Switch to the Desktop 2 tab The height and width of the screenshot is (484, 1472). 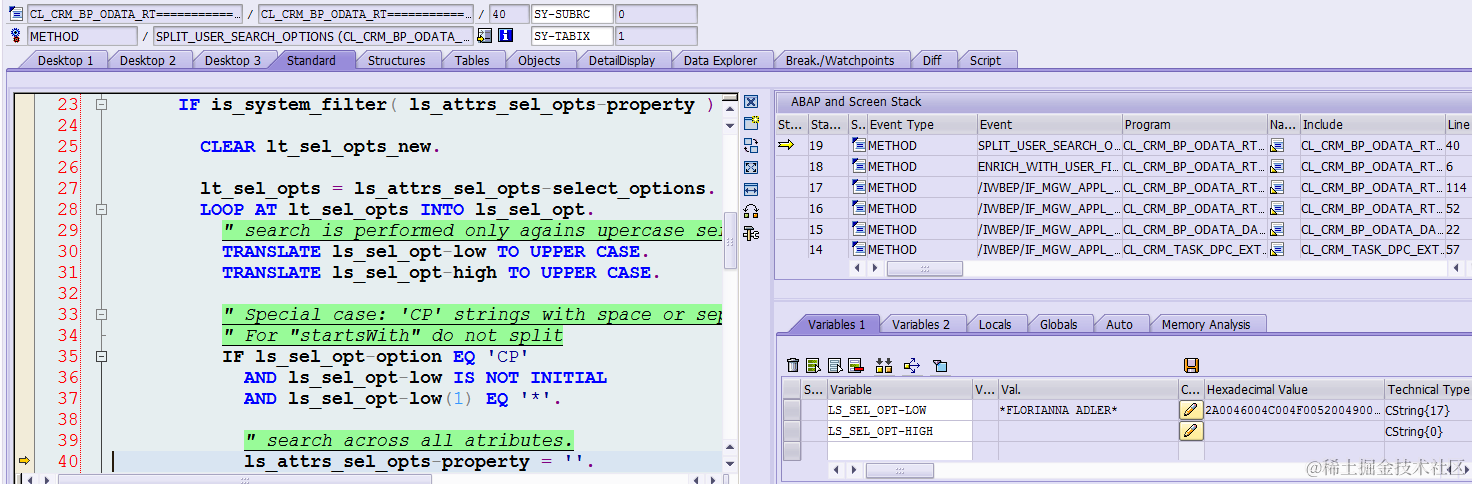(x=148, y=61)
